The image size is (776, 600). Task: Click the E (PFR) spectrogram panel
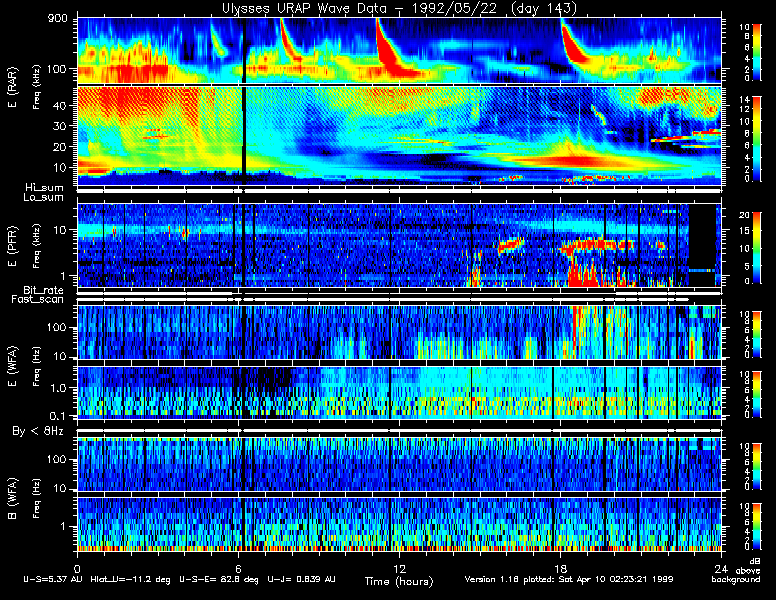pos(399,245)
